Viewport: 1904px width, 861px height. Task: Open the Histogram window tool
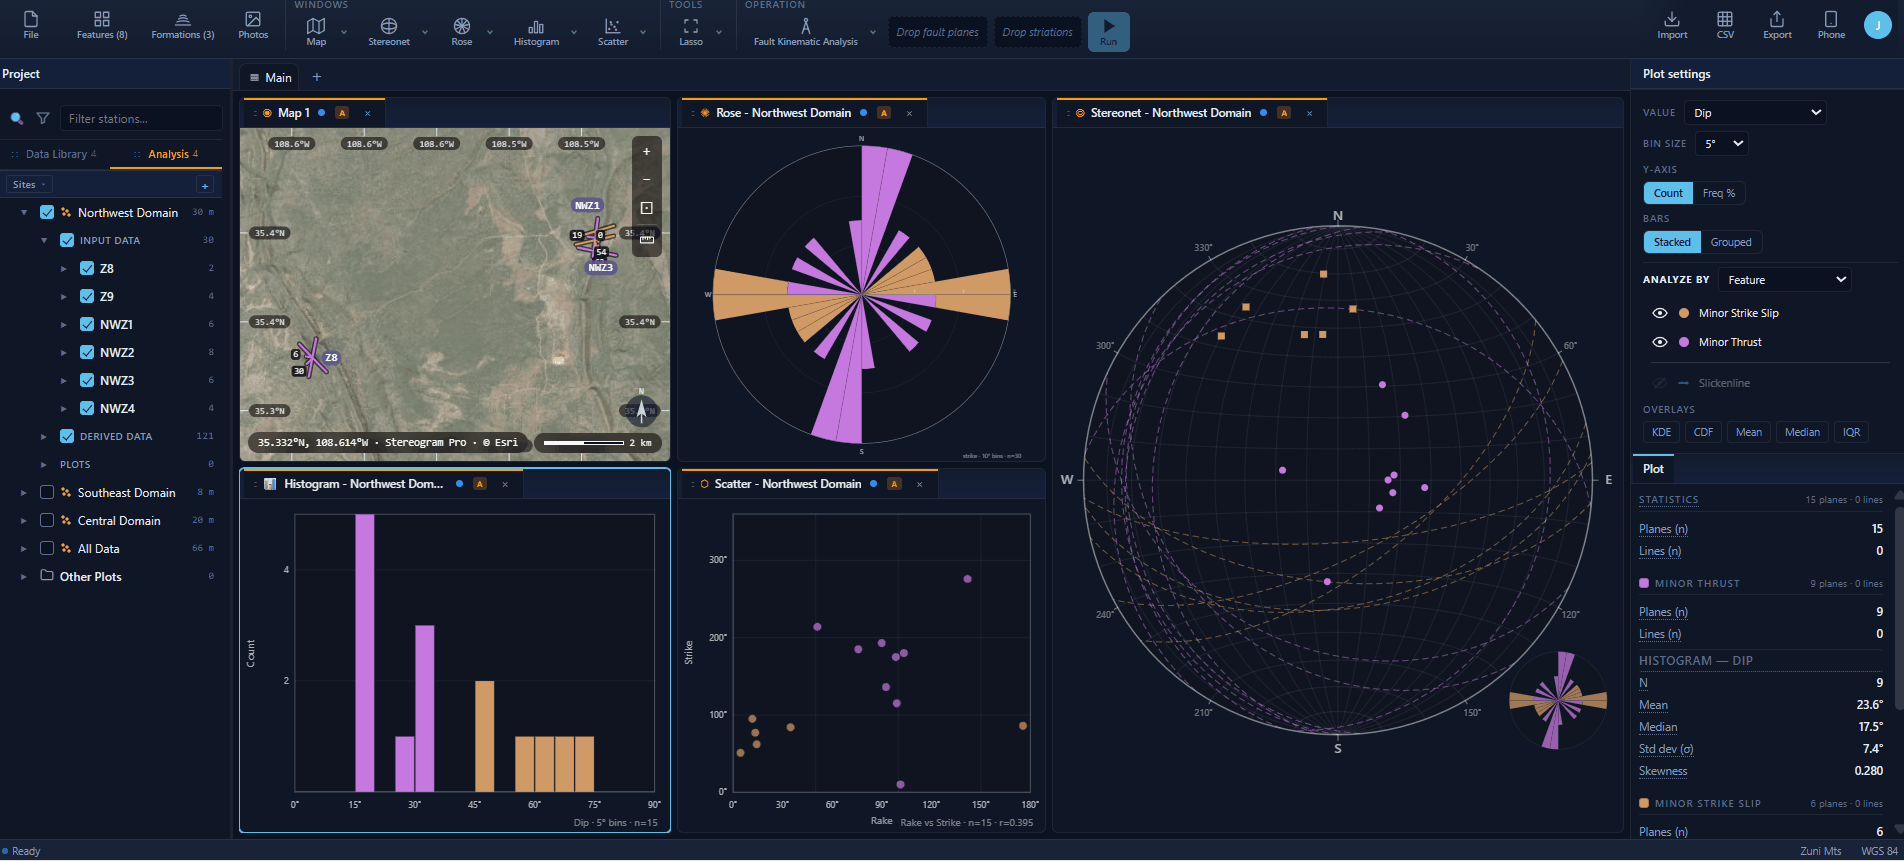(536, 31)
